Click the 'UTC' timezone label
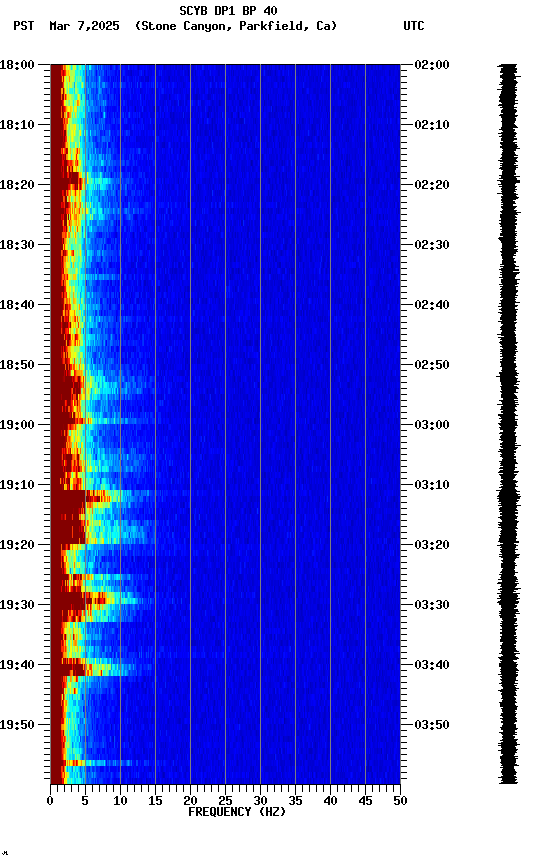Viewport: 552px width, 864px height. 414,26
